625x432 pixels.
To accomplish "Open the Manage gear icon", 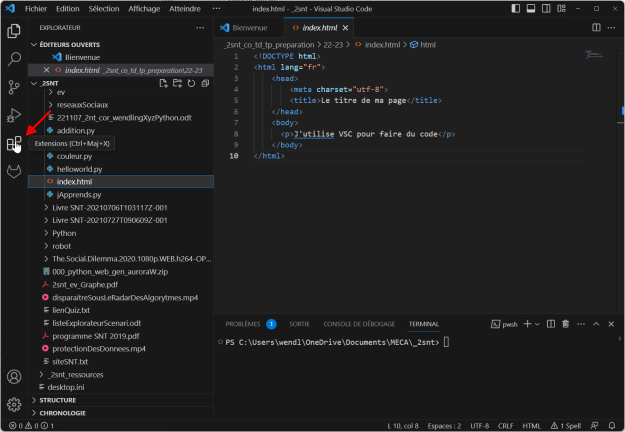I will tap(14, 405).
